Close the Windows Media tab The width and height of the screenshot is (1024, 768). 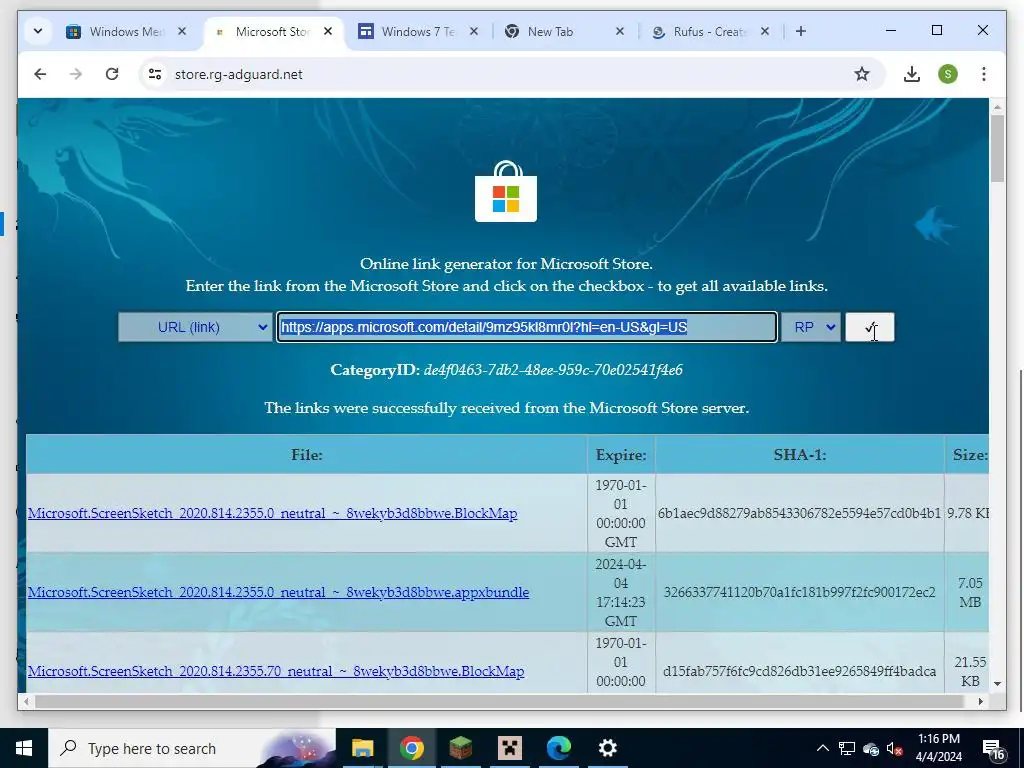click(182, 31)
